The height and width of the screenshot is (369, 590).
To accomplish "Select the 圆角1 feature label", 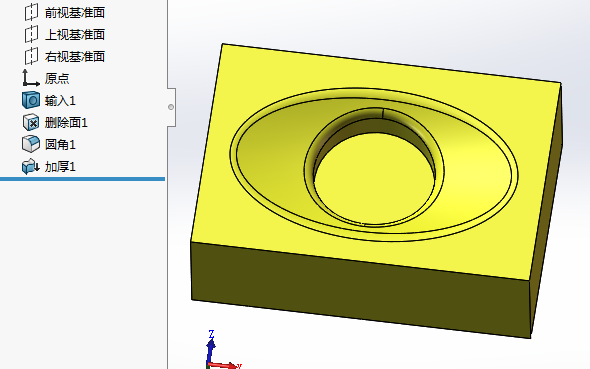I will (x=60, y=145).
